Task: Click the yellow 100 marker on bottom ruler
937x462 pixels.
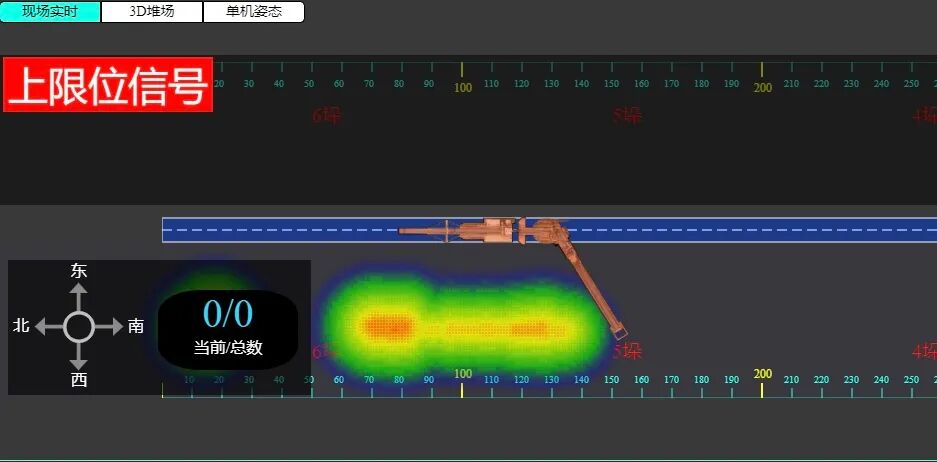Action: click(x=463, y=374)
